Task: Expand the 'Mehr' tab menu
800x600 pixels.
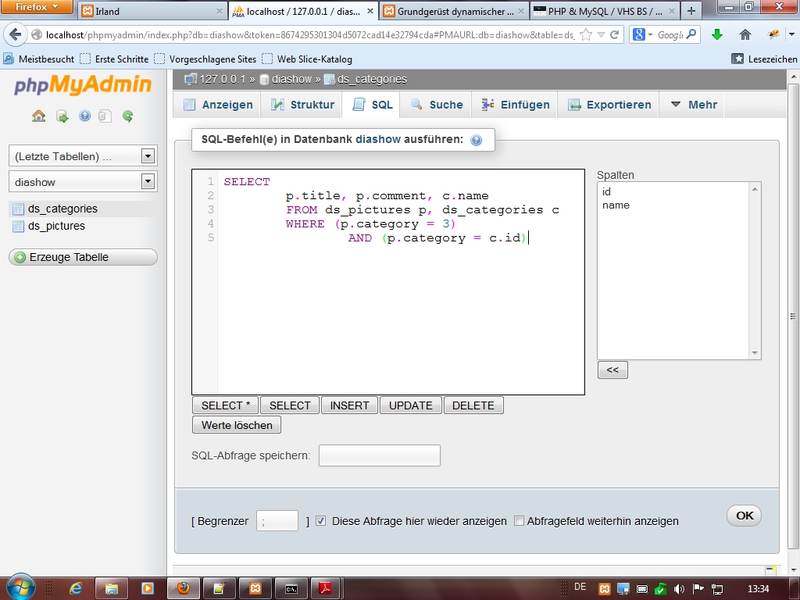Action: coord(692,104)
